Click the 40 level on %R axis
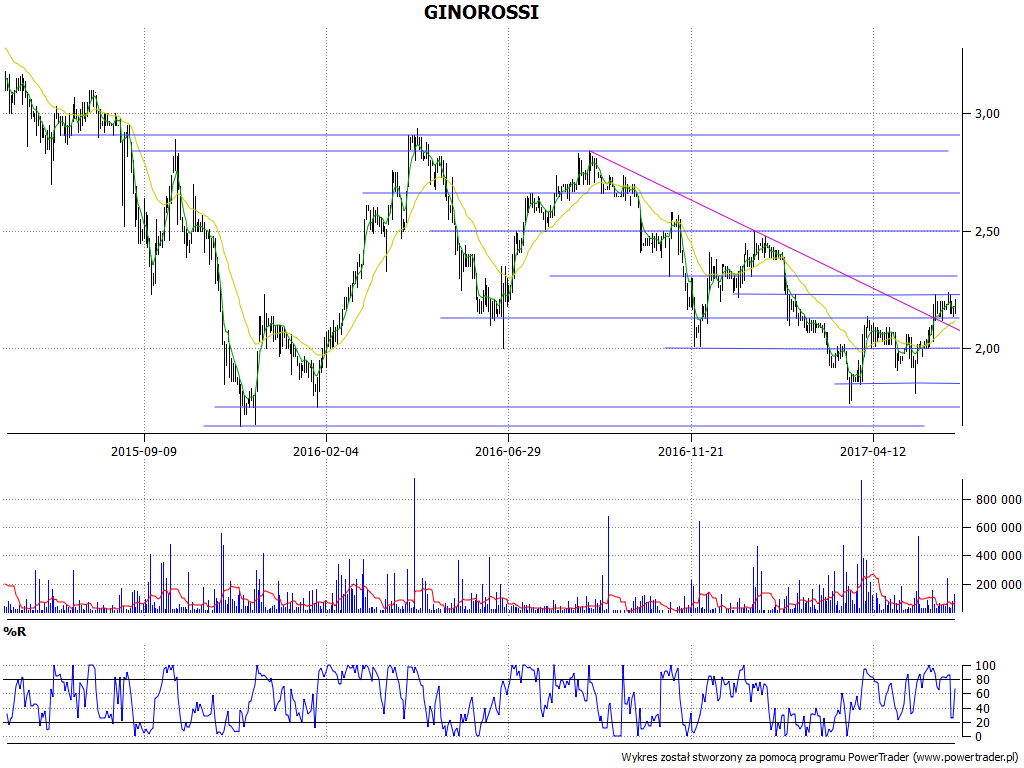1024x768 pixels. tap(982, 709)
